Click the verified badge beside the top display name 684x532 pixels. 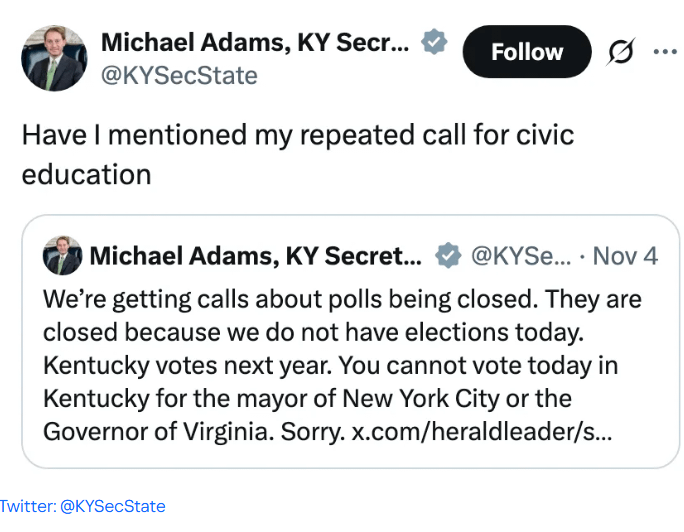[433, 42]
